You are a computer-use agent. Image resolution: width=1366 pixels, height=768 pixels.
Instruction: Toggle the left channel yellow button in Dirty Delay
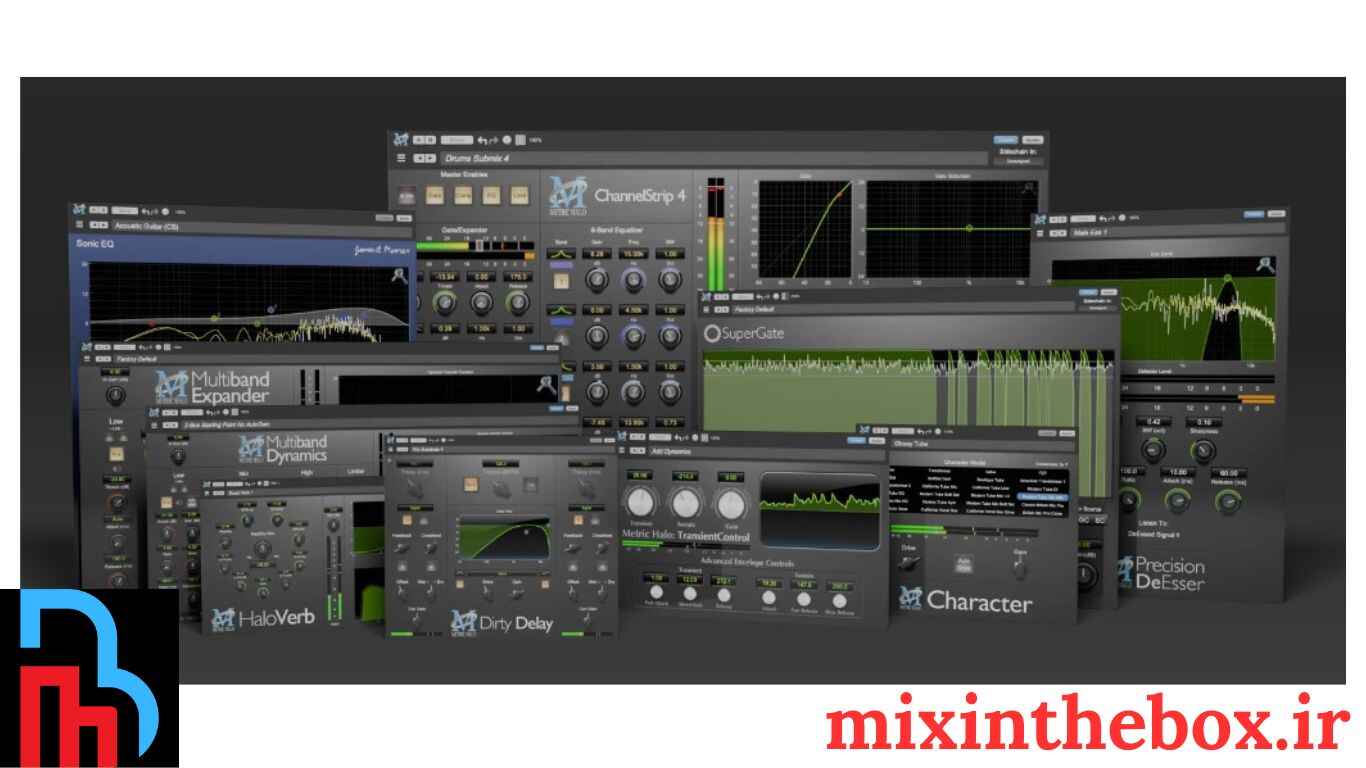(409, 520)
